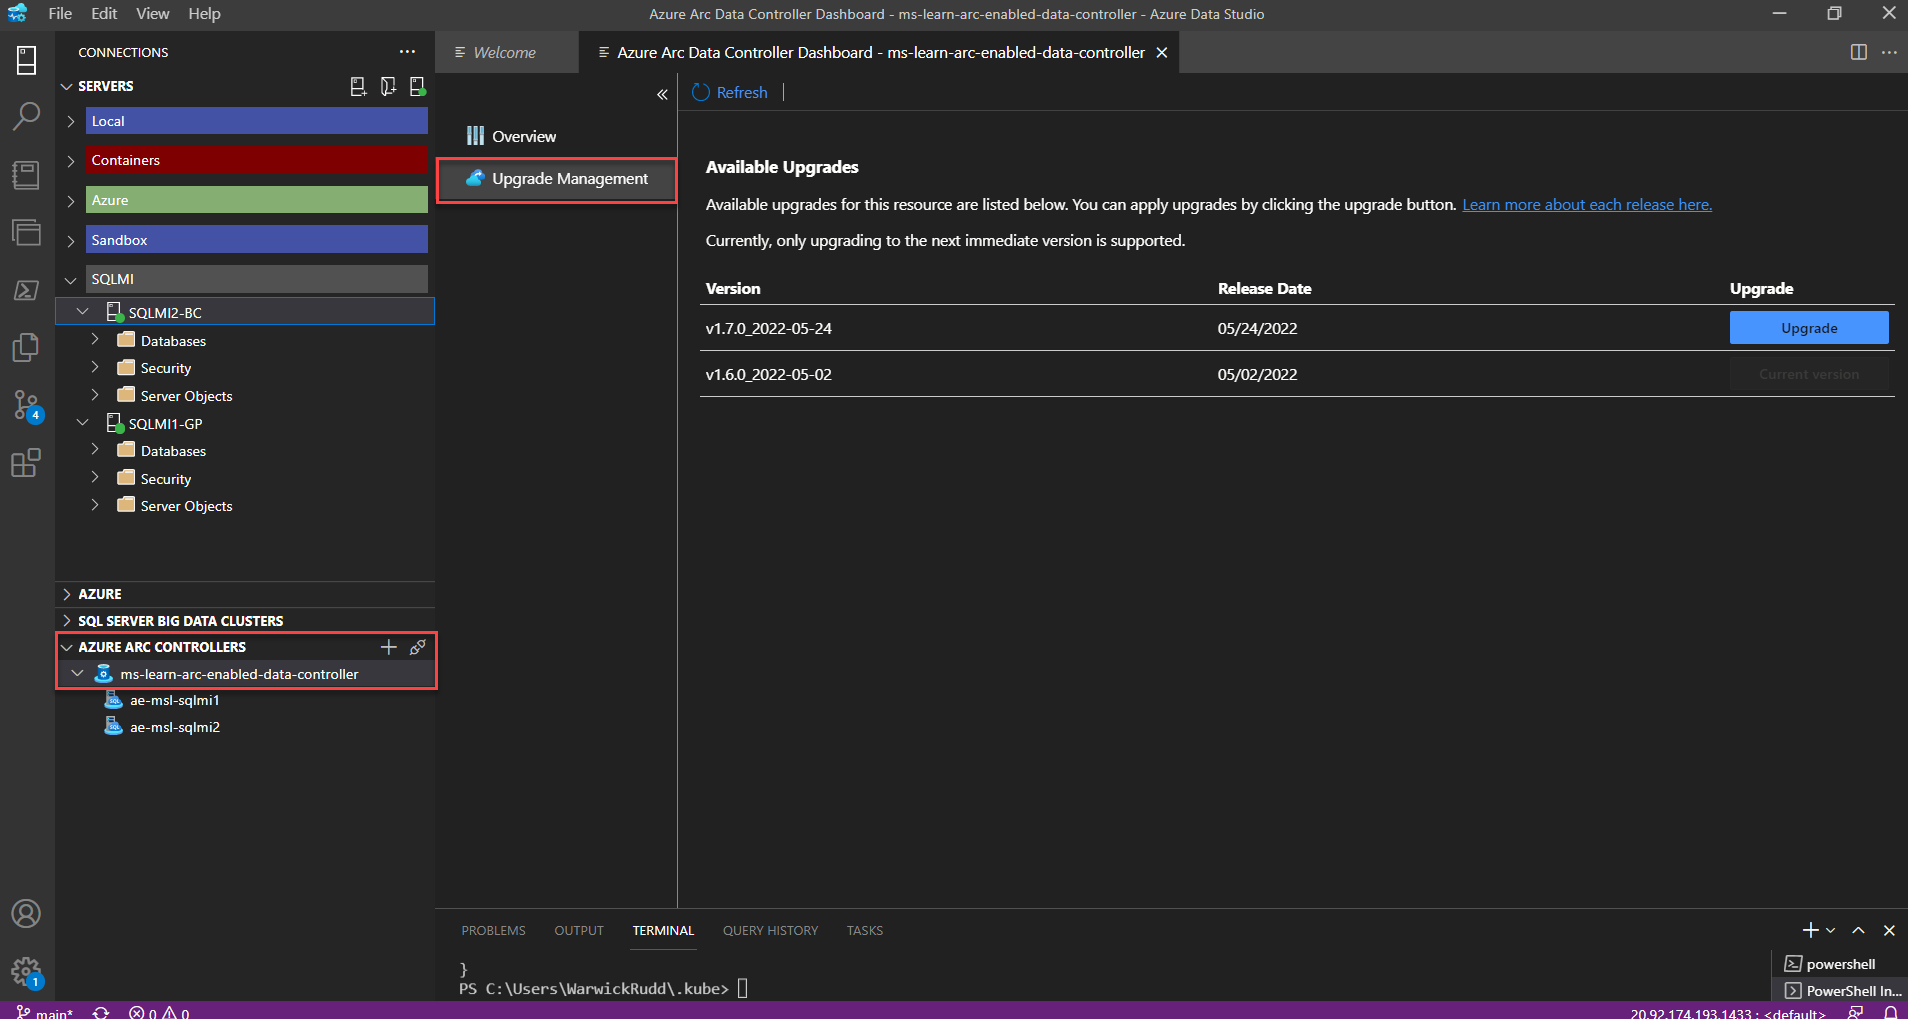This screenshot has width=1908, height=1019.
Task: Expand the Azure server group
Action: click(x=71, y=200)
